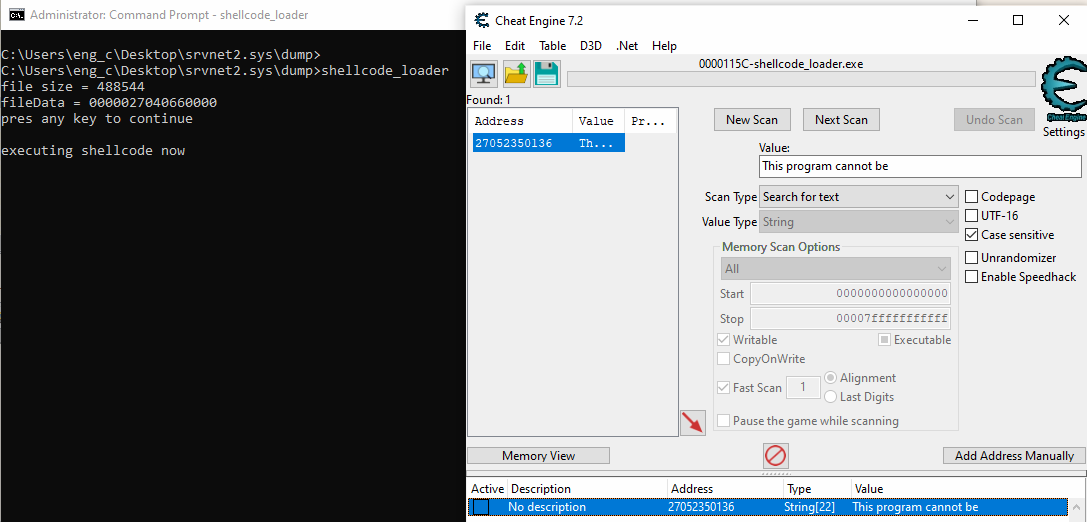Click executing shellcode now line in Command Prompt

point(93,150)
